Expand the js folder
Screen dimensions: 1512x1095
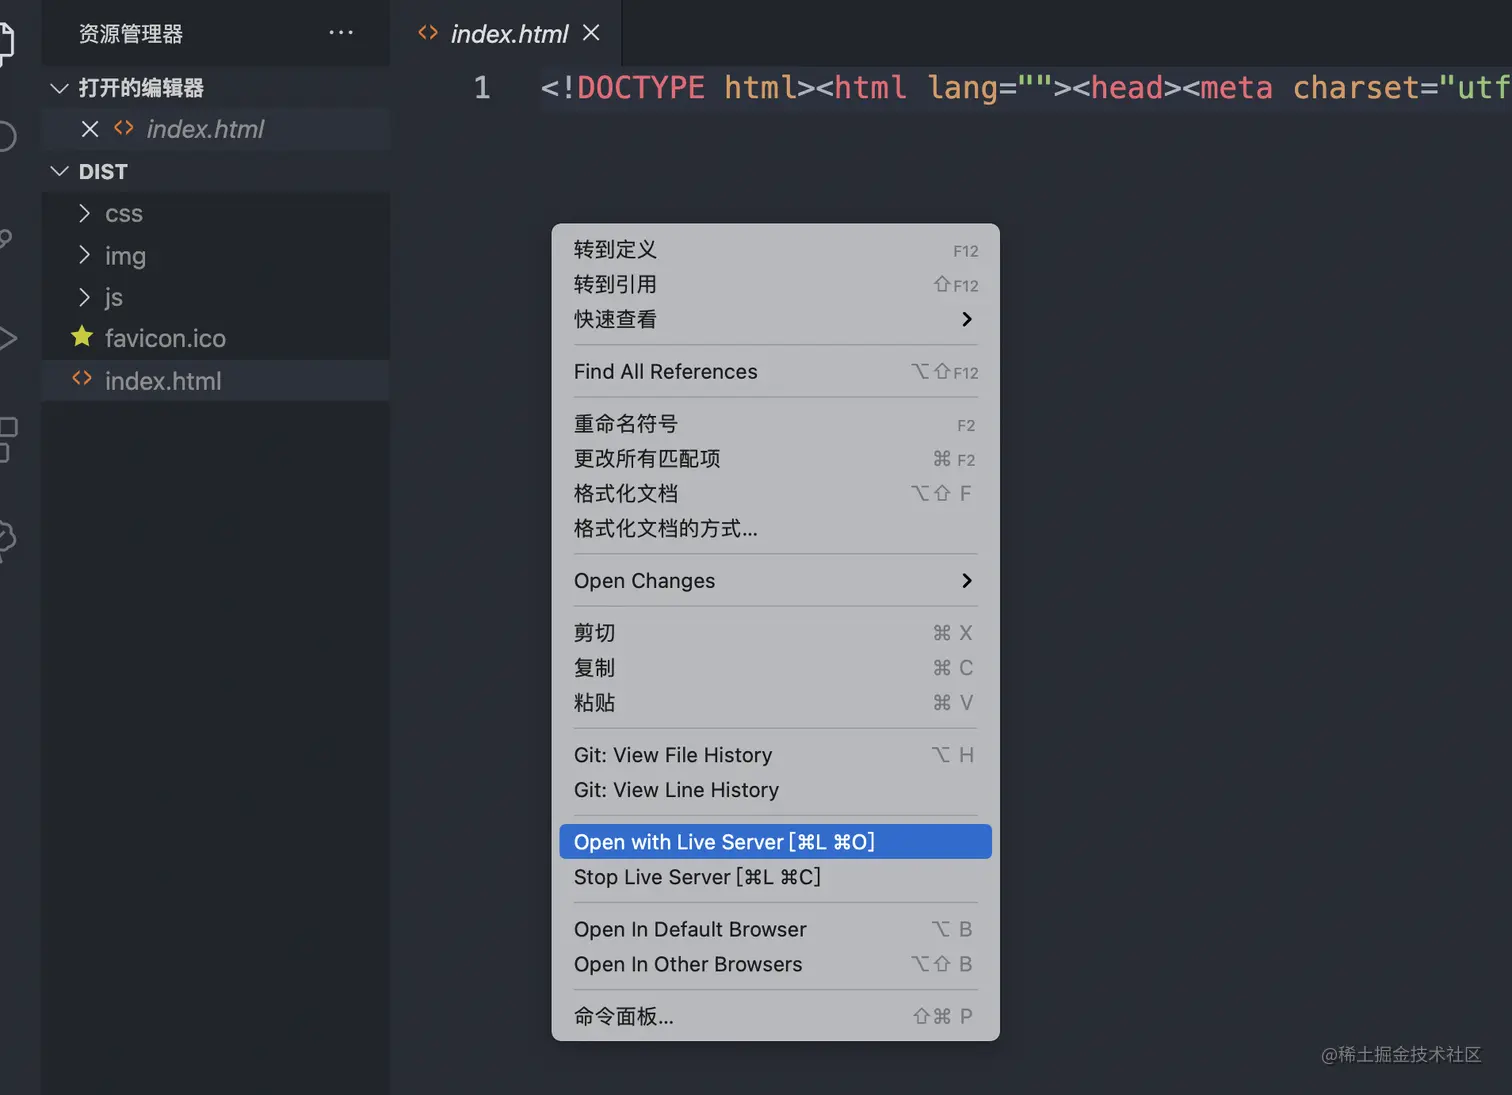pos(85,297)
